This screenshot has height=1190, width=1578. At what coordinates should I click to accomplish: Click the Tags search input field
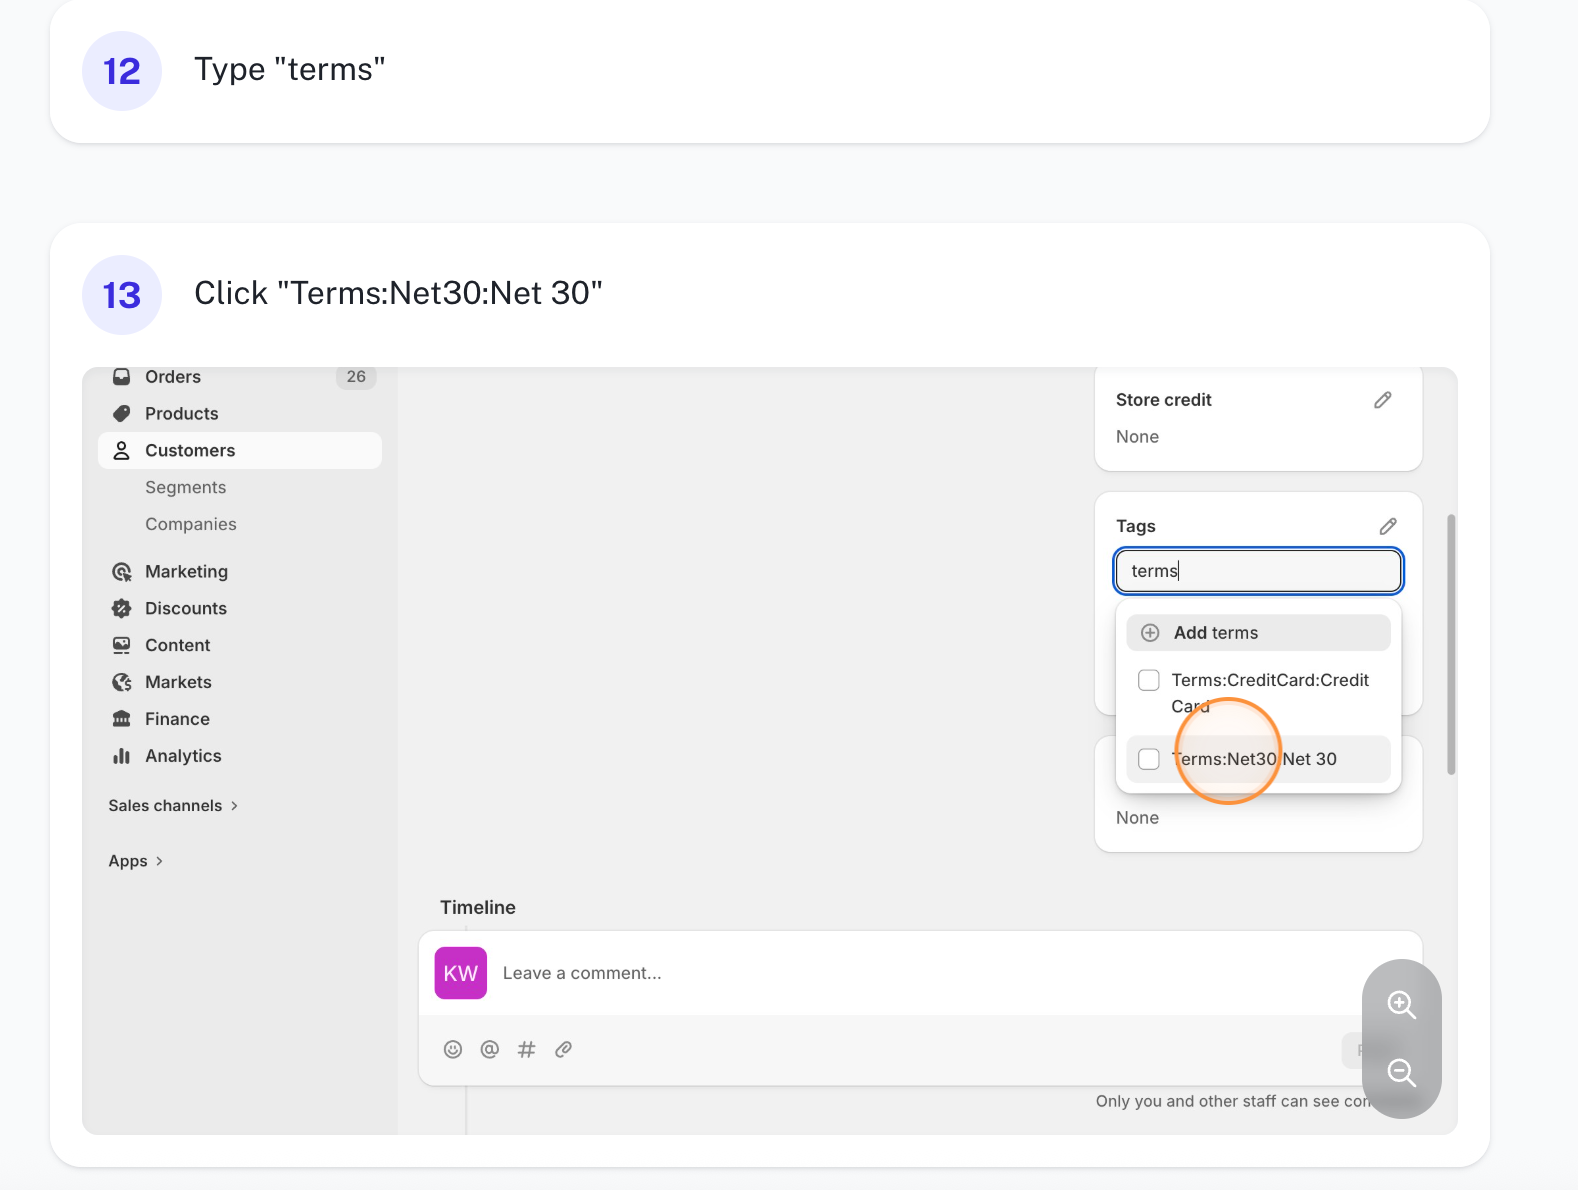coord(1257,571)
